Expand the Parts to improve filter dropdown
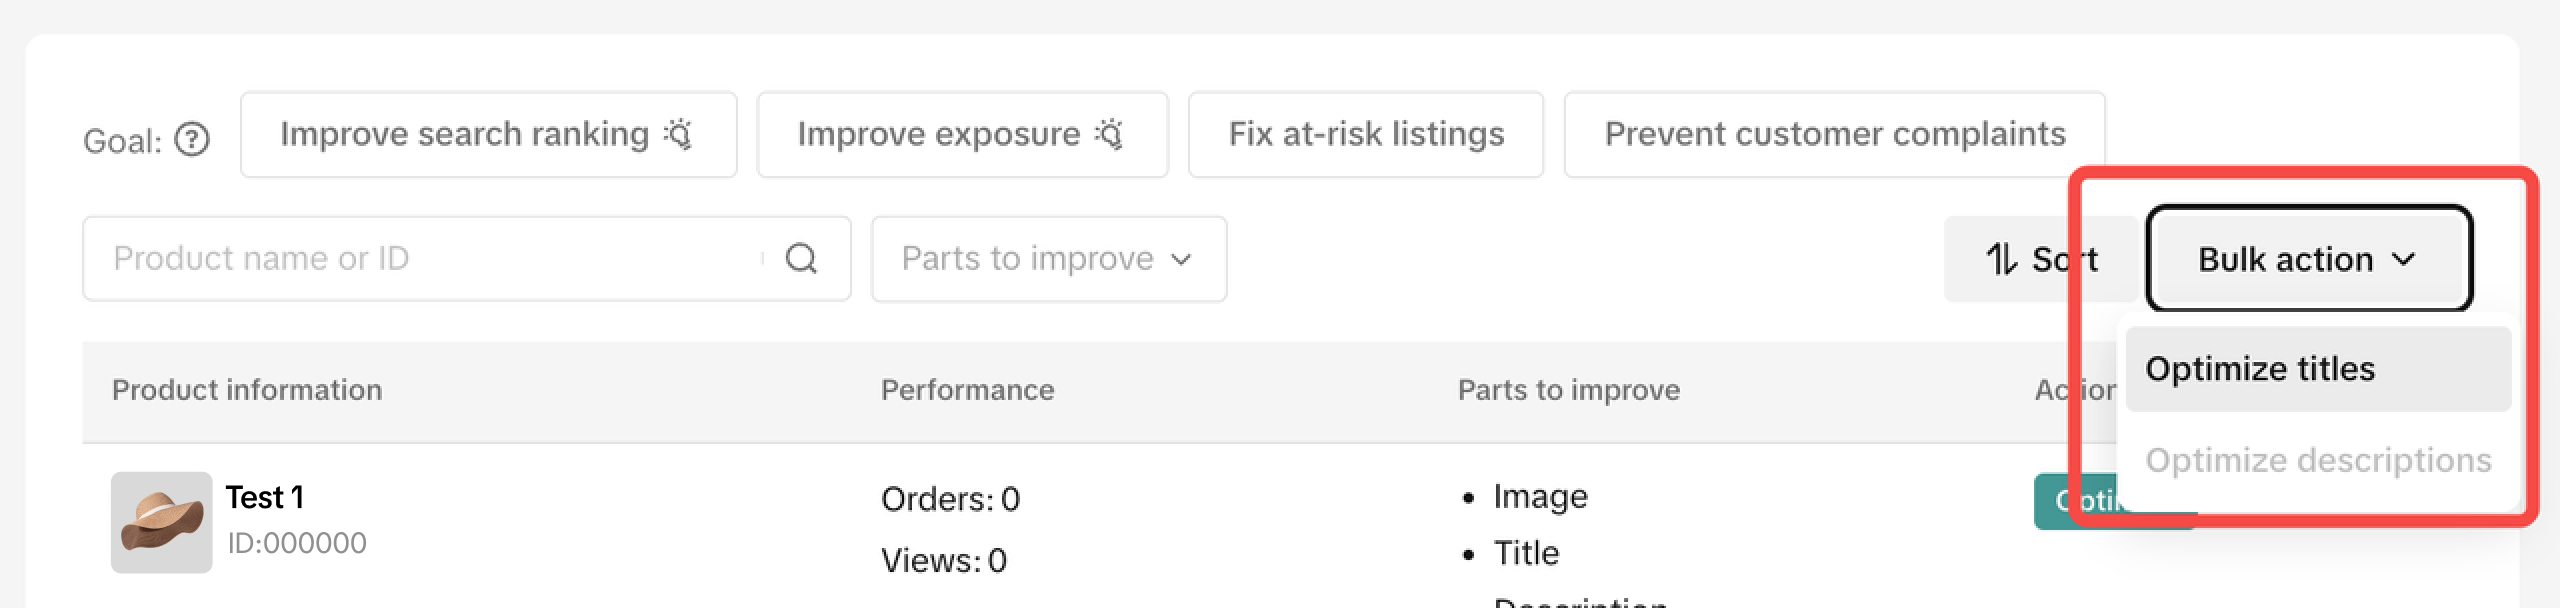The image size is (2560, 616). 1048,259
